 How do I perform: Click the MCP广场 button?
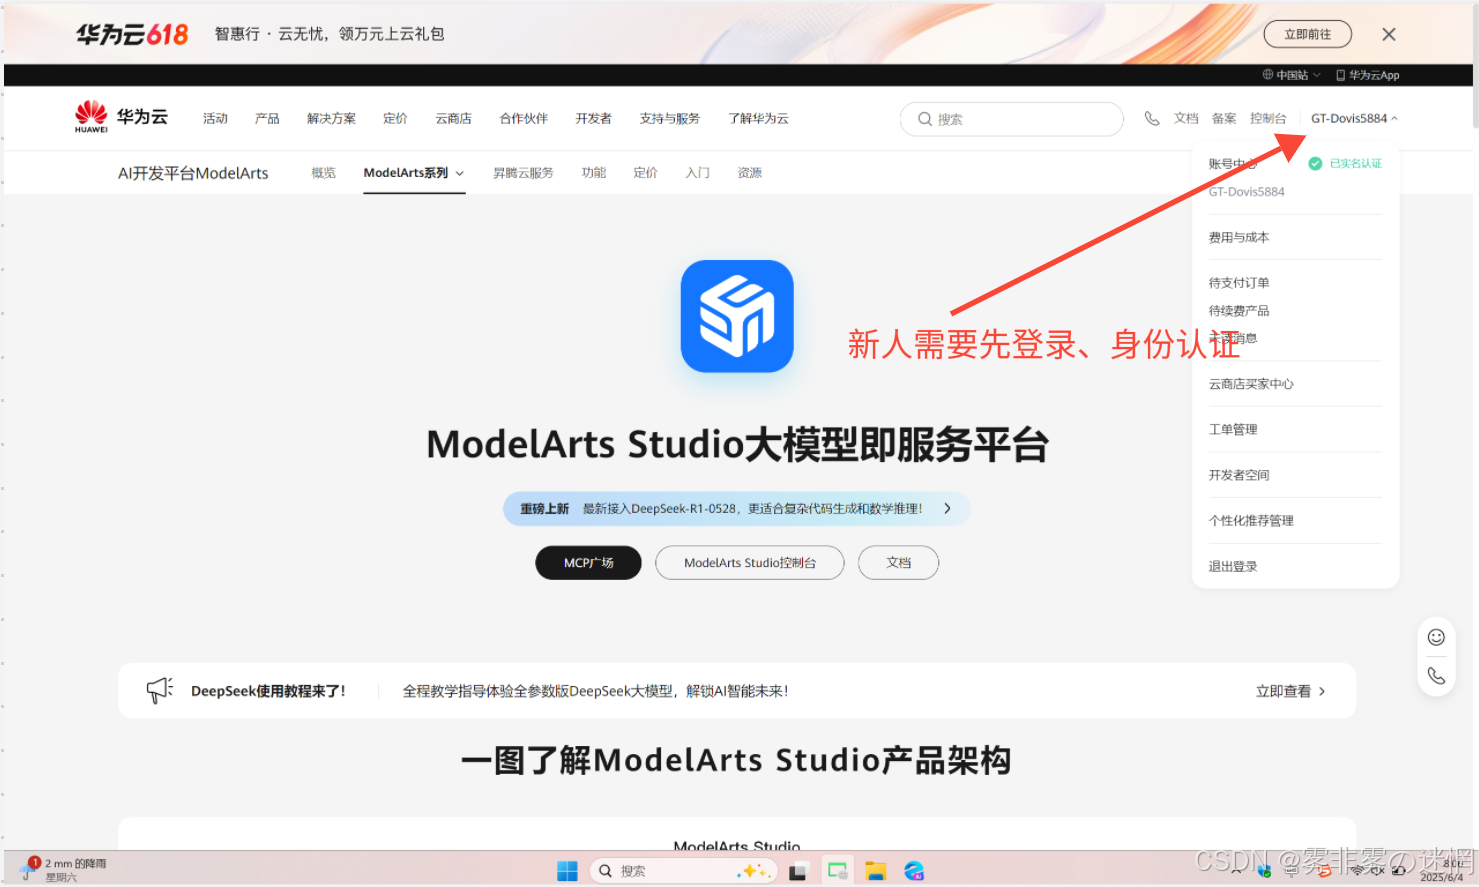588,563
